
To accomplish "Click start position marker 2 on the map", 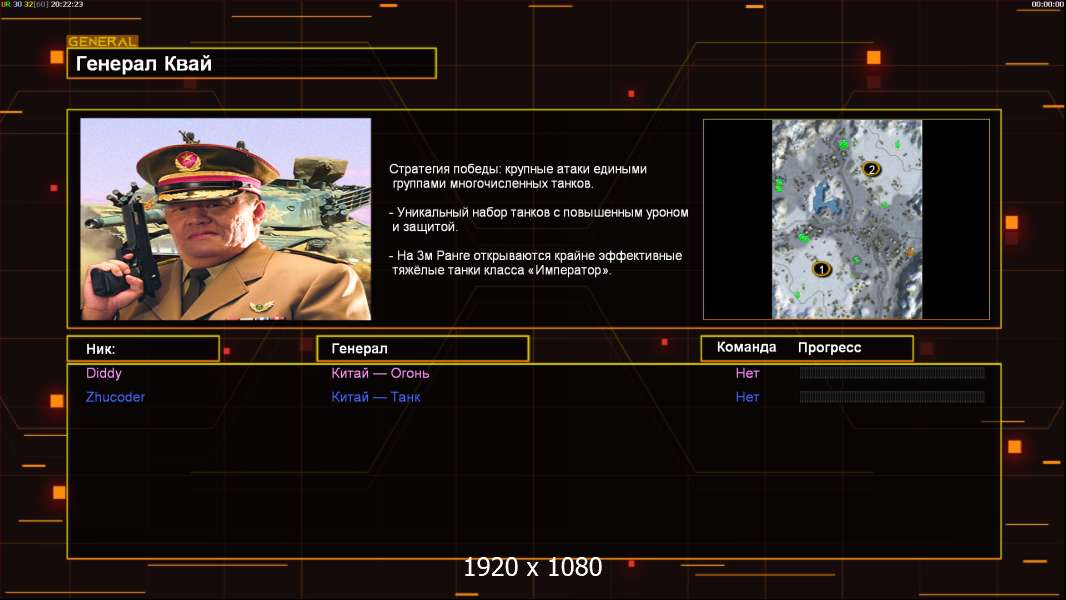I will coord(871,170).
